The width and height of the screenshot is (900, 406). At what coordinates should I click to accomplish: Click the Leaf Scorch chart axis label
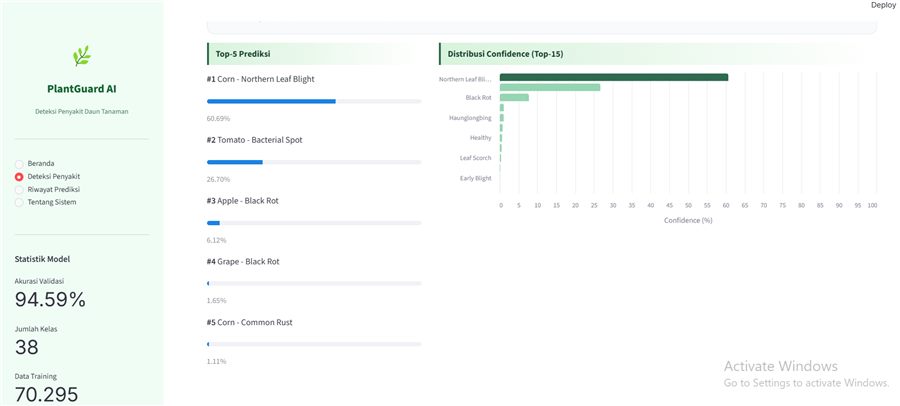(475, 158)
